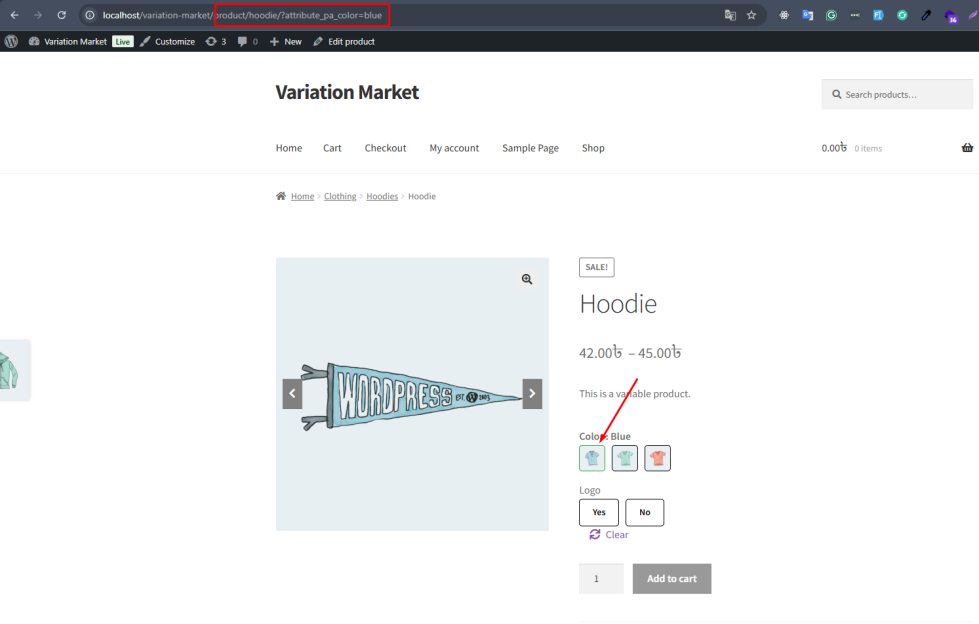Image resolution: width=979 pixels, height=624 pixels.
Task: Go to the Checkout menu item
Action: tap(385, 148)
